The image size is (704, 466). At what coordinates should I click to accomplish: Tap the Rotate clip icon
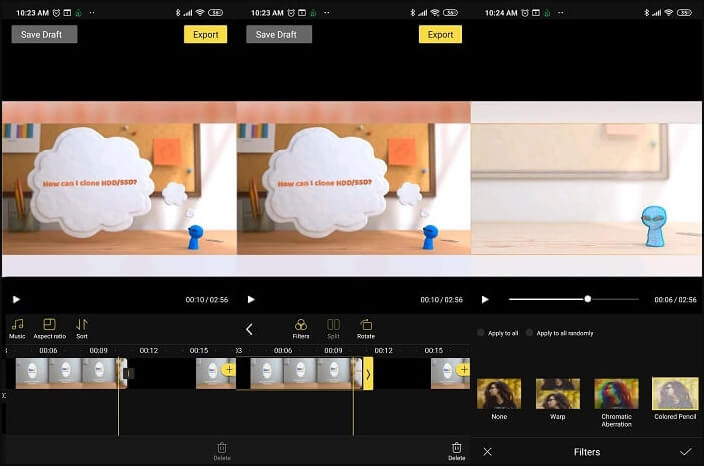click(366, 326)
